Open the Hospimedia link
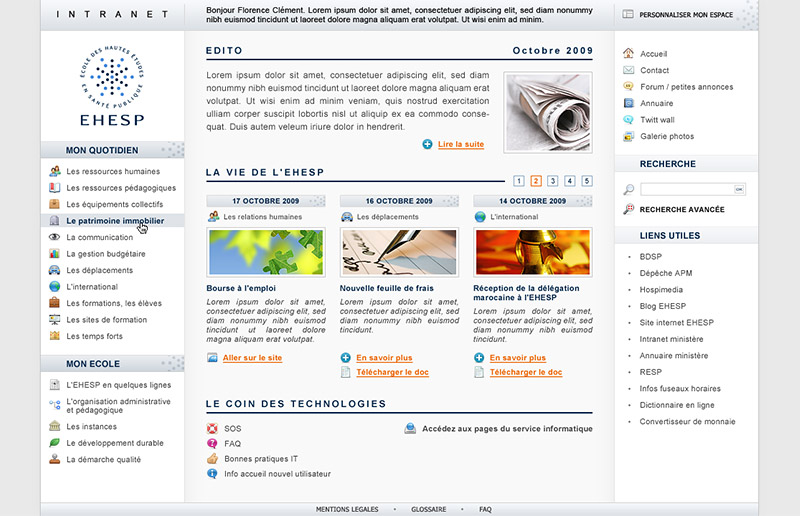 click(x=661, y=289)
